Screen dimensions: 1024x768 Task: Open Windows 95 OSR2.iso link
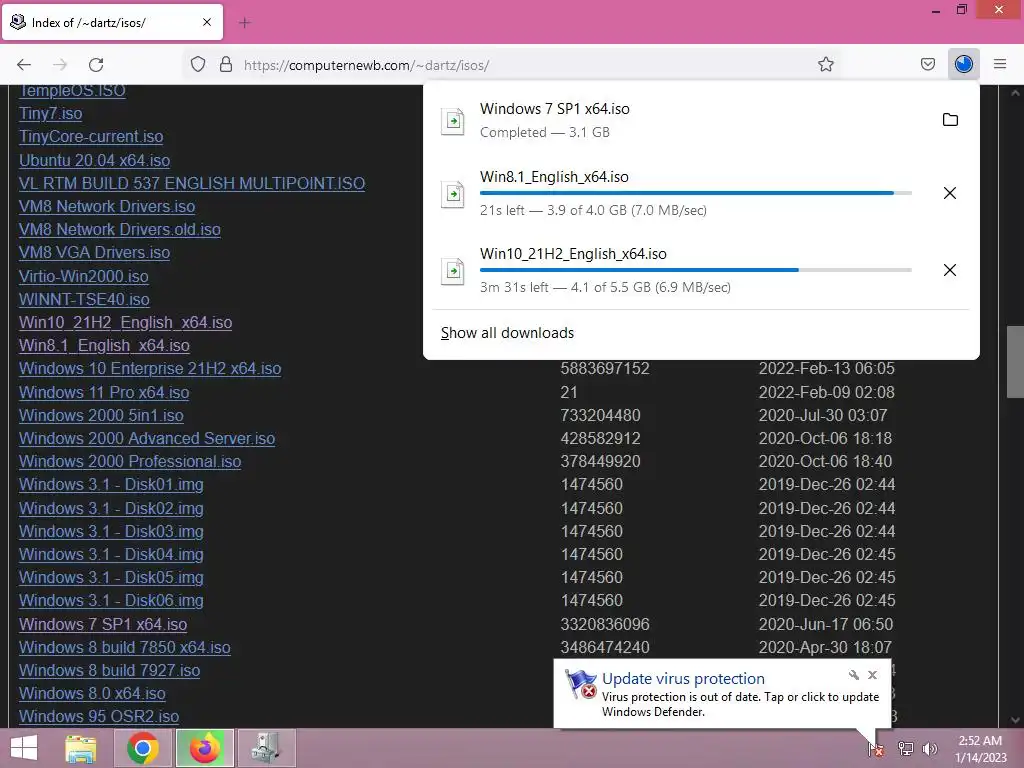coord(99,716)
